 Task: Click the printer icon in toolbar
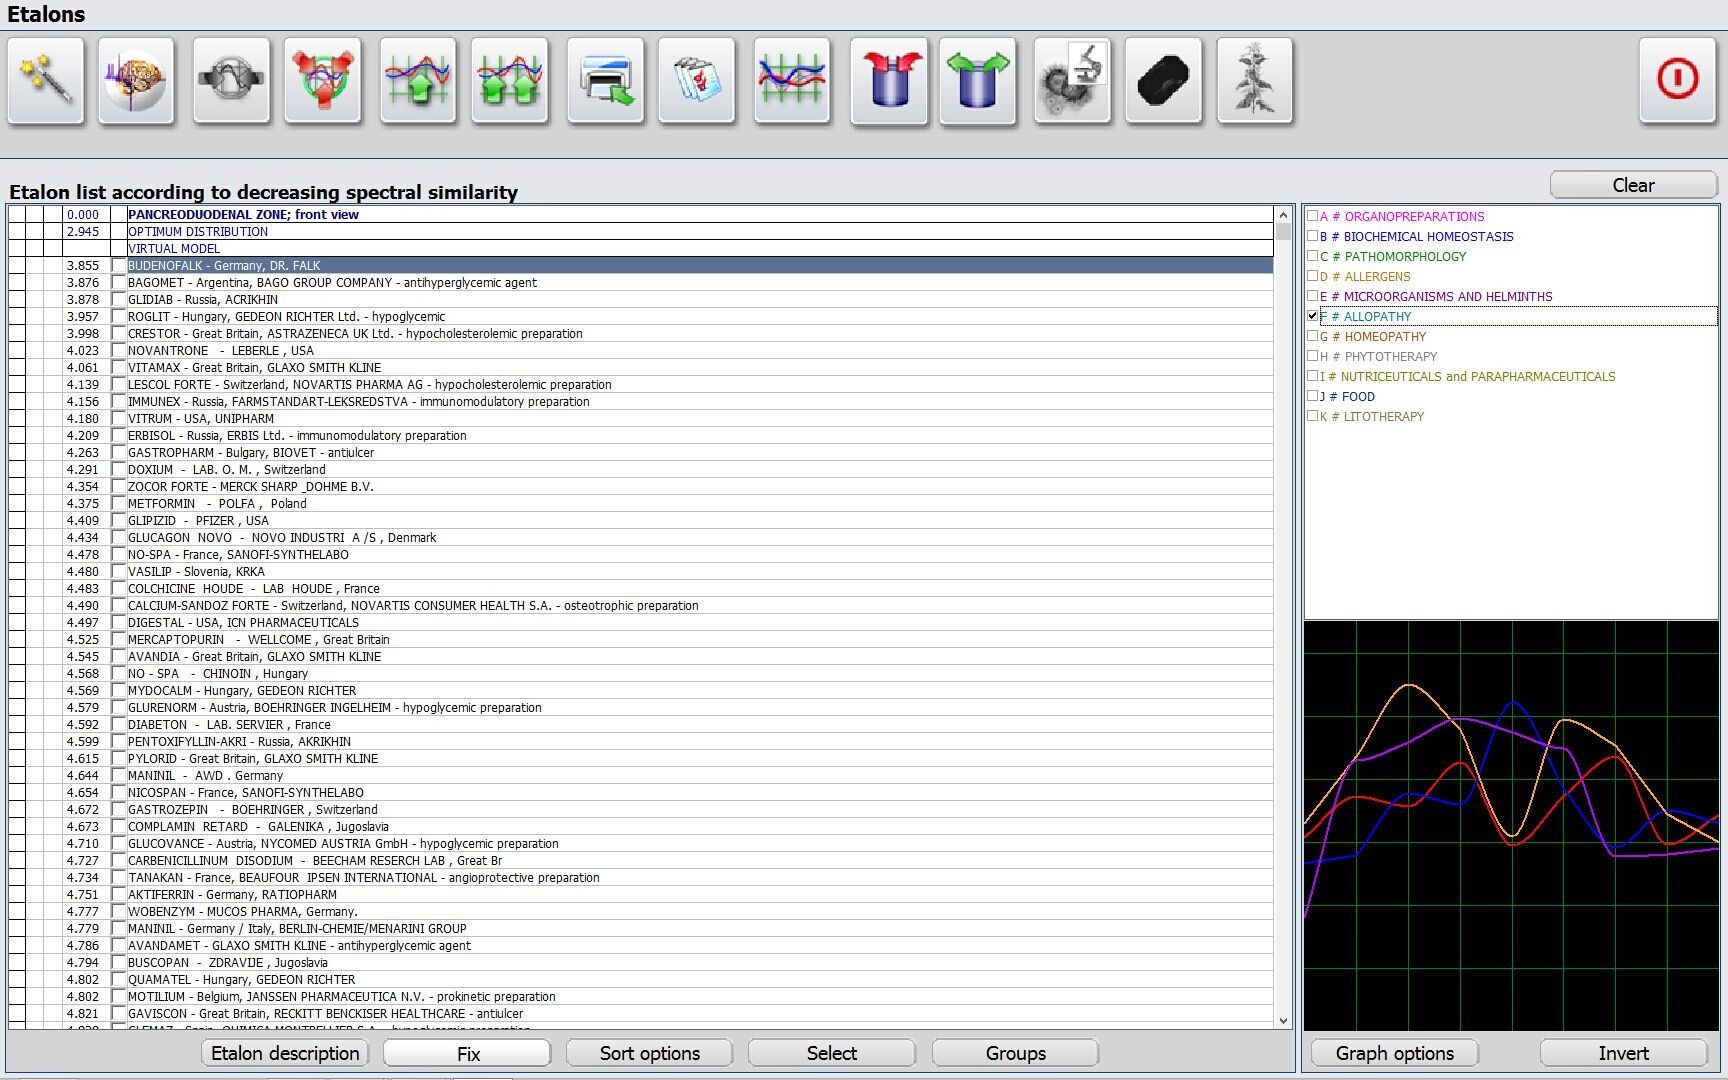(605, 81)
